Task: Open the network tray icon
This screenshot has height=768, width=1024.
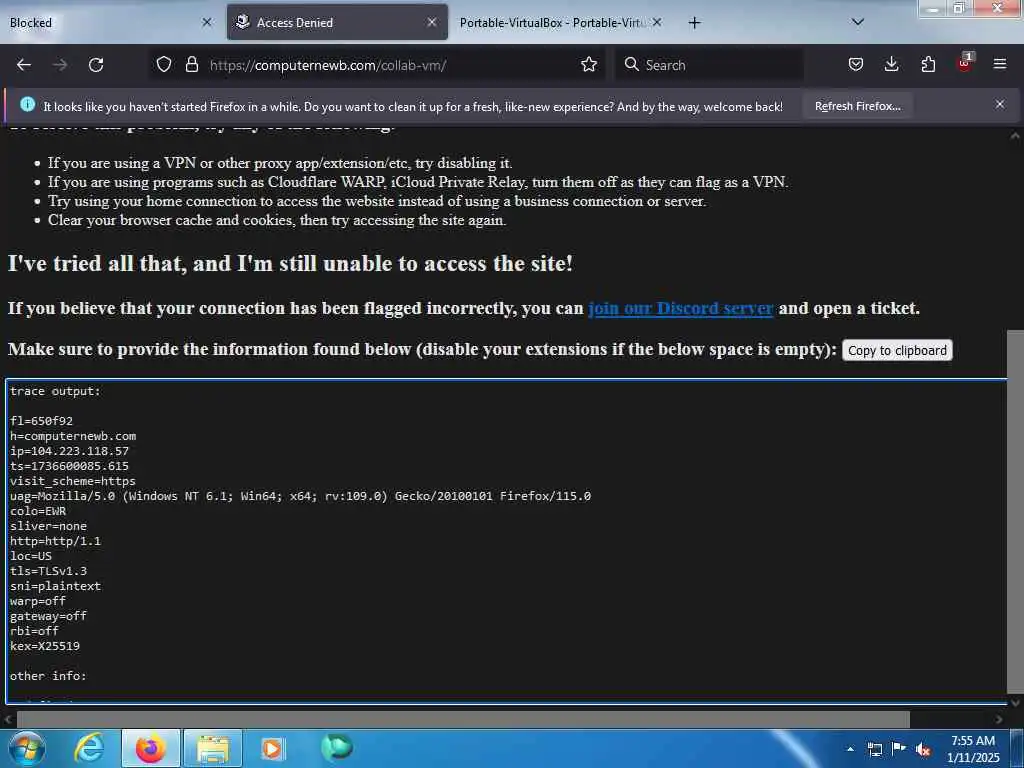Action: coord(874,749)
